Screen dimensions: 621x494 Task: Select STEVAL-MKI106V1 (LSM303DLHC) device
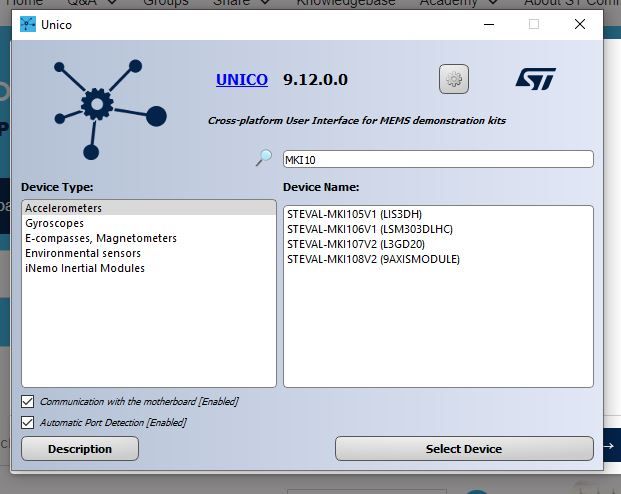(438, 229)
